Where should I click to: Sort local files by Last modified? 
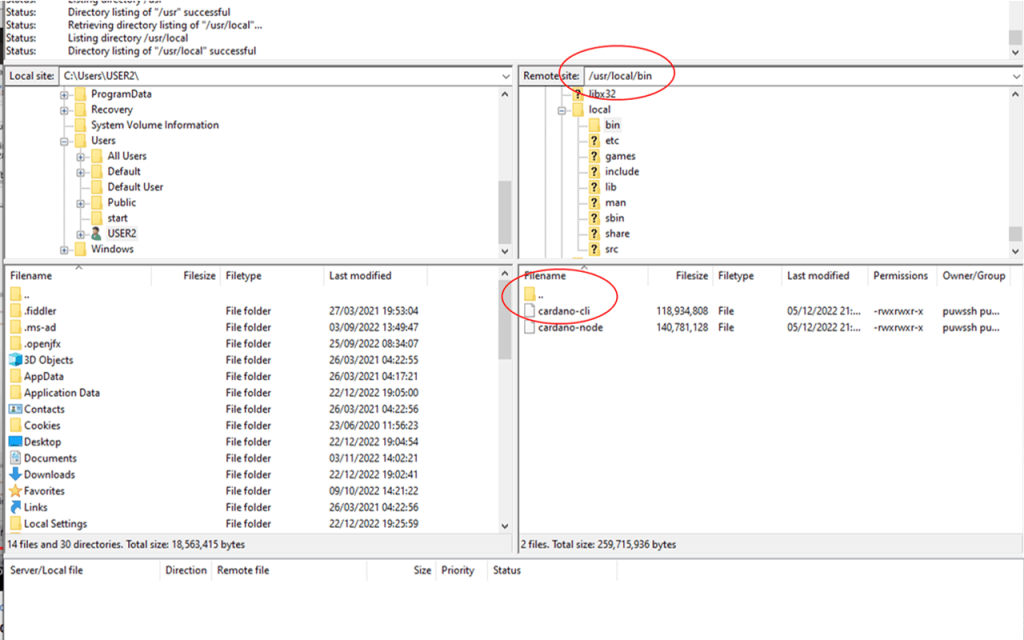coord(360,276)
